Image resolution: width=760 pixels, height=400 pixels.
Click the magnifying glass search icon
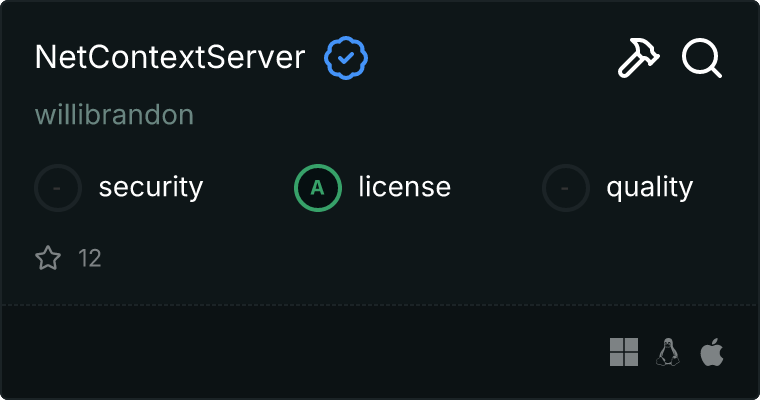[702, 59]
